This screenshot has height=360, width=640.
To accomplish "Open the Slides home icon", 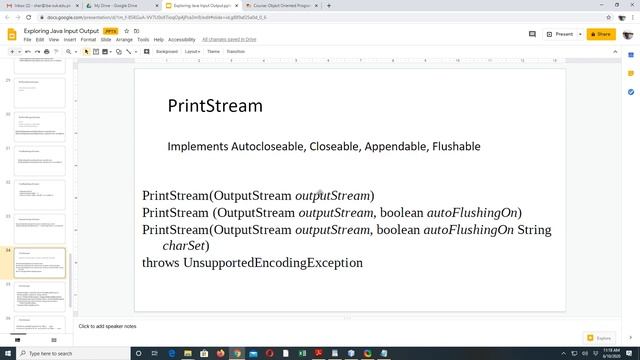I will [12, 35].
